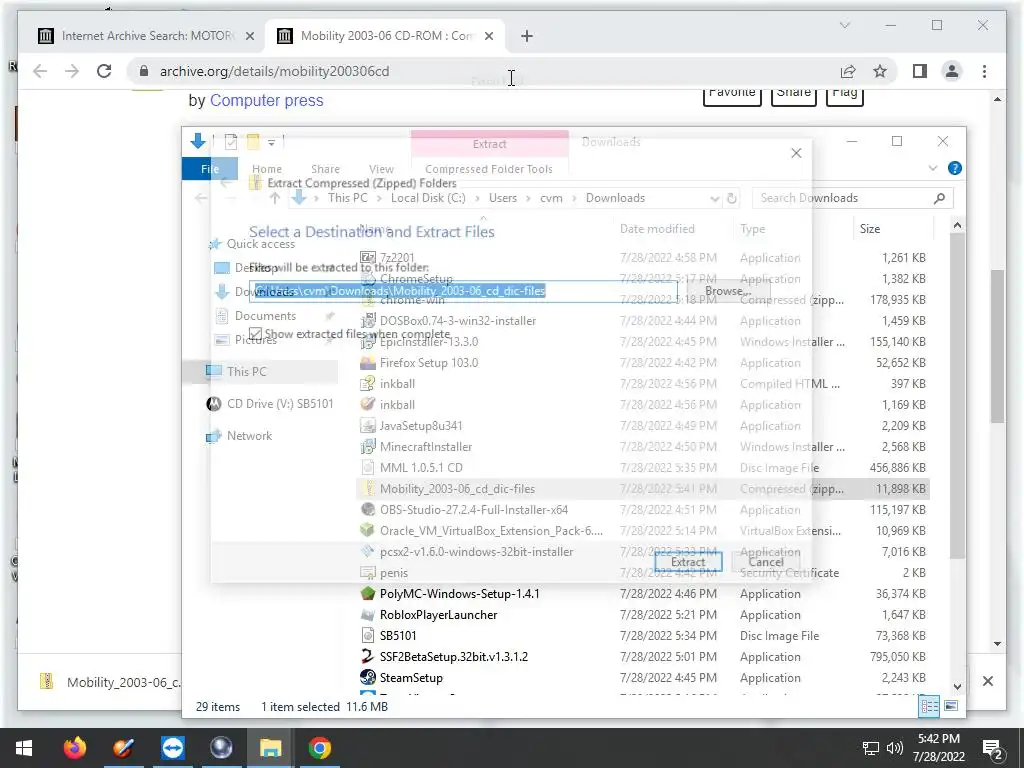Click the wizard back arrow
Screen dimensions: 1024x768
click(226, 183)
